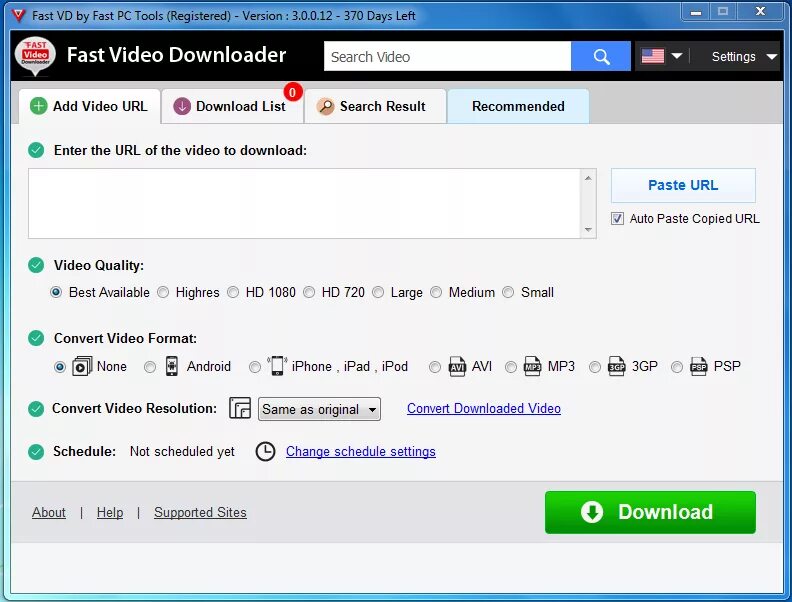The height and width of the screenshot is (602, 792).
Task: Click the schedule clock icon
Action: click(x=265, y=452)
